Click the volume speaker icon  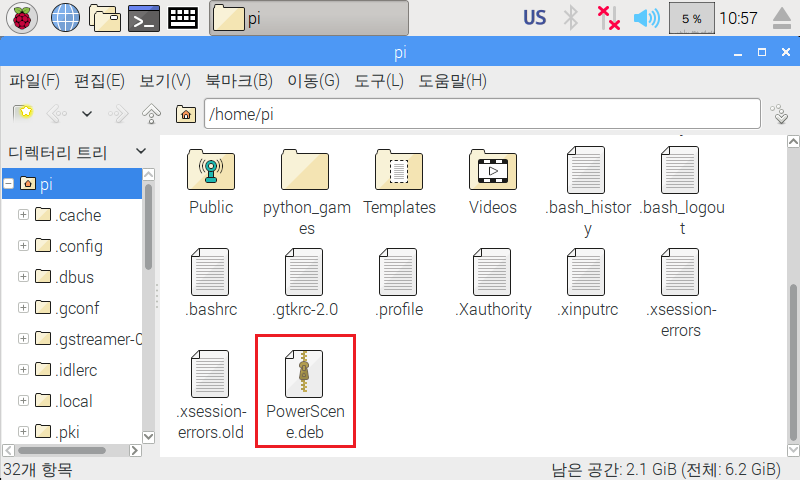coord(646,18)
